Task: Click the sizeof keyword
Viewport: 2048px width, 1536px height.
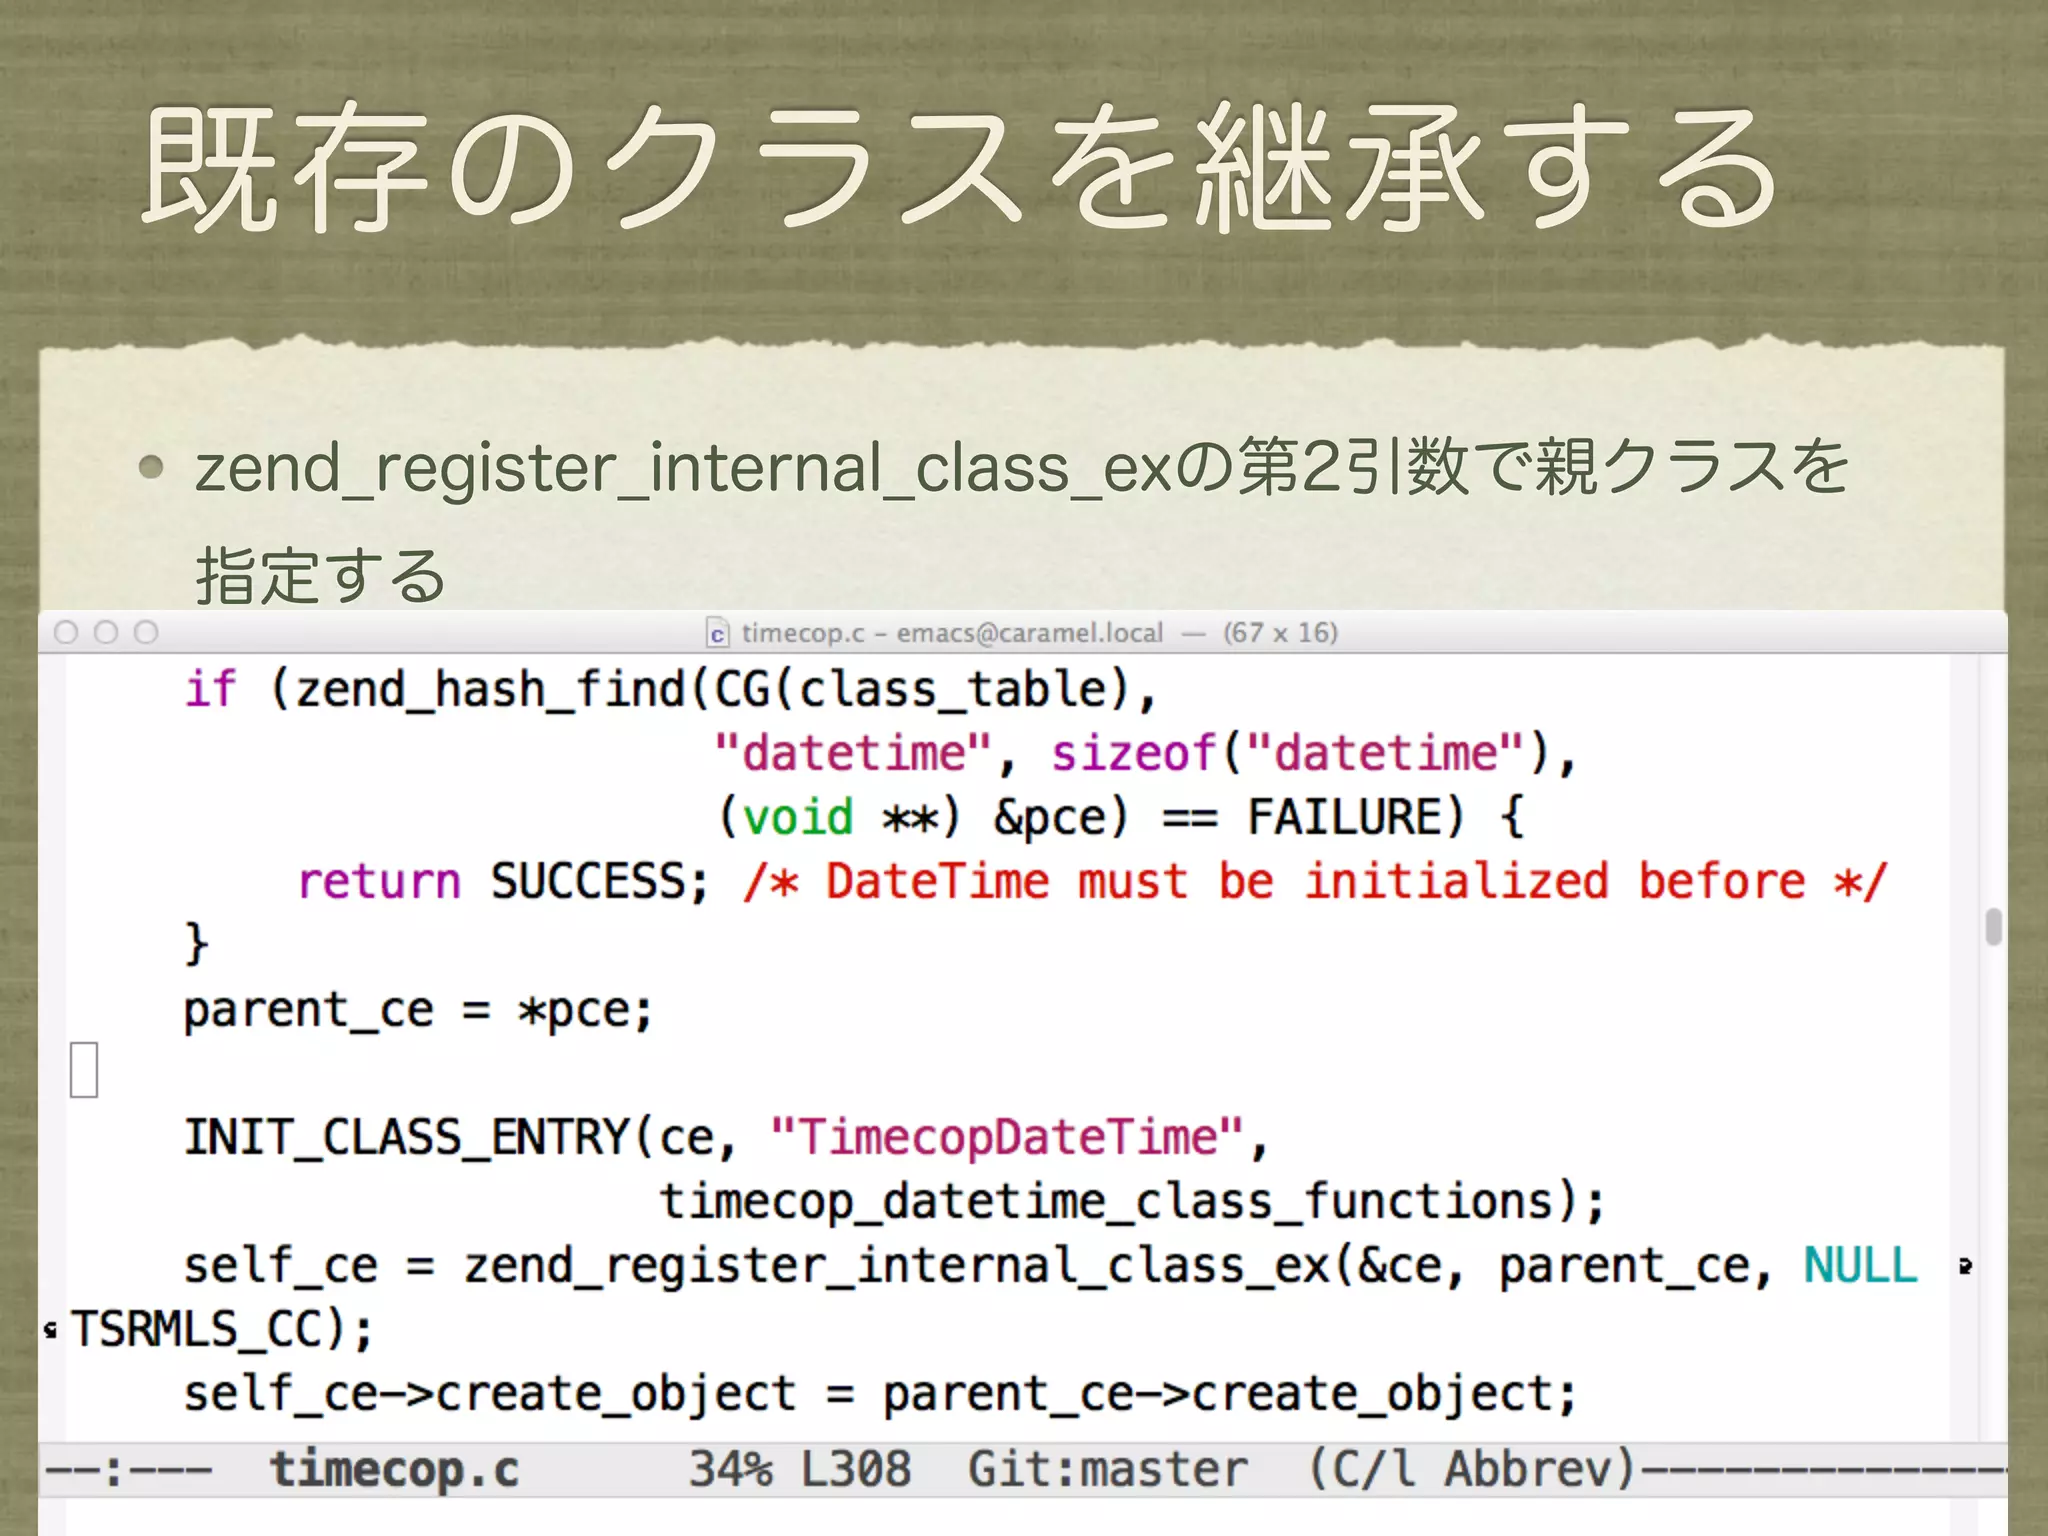Action: [1133, 753]
